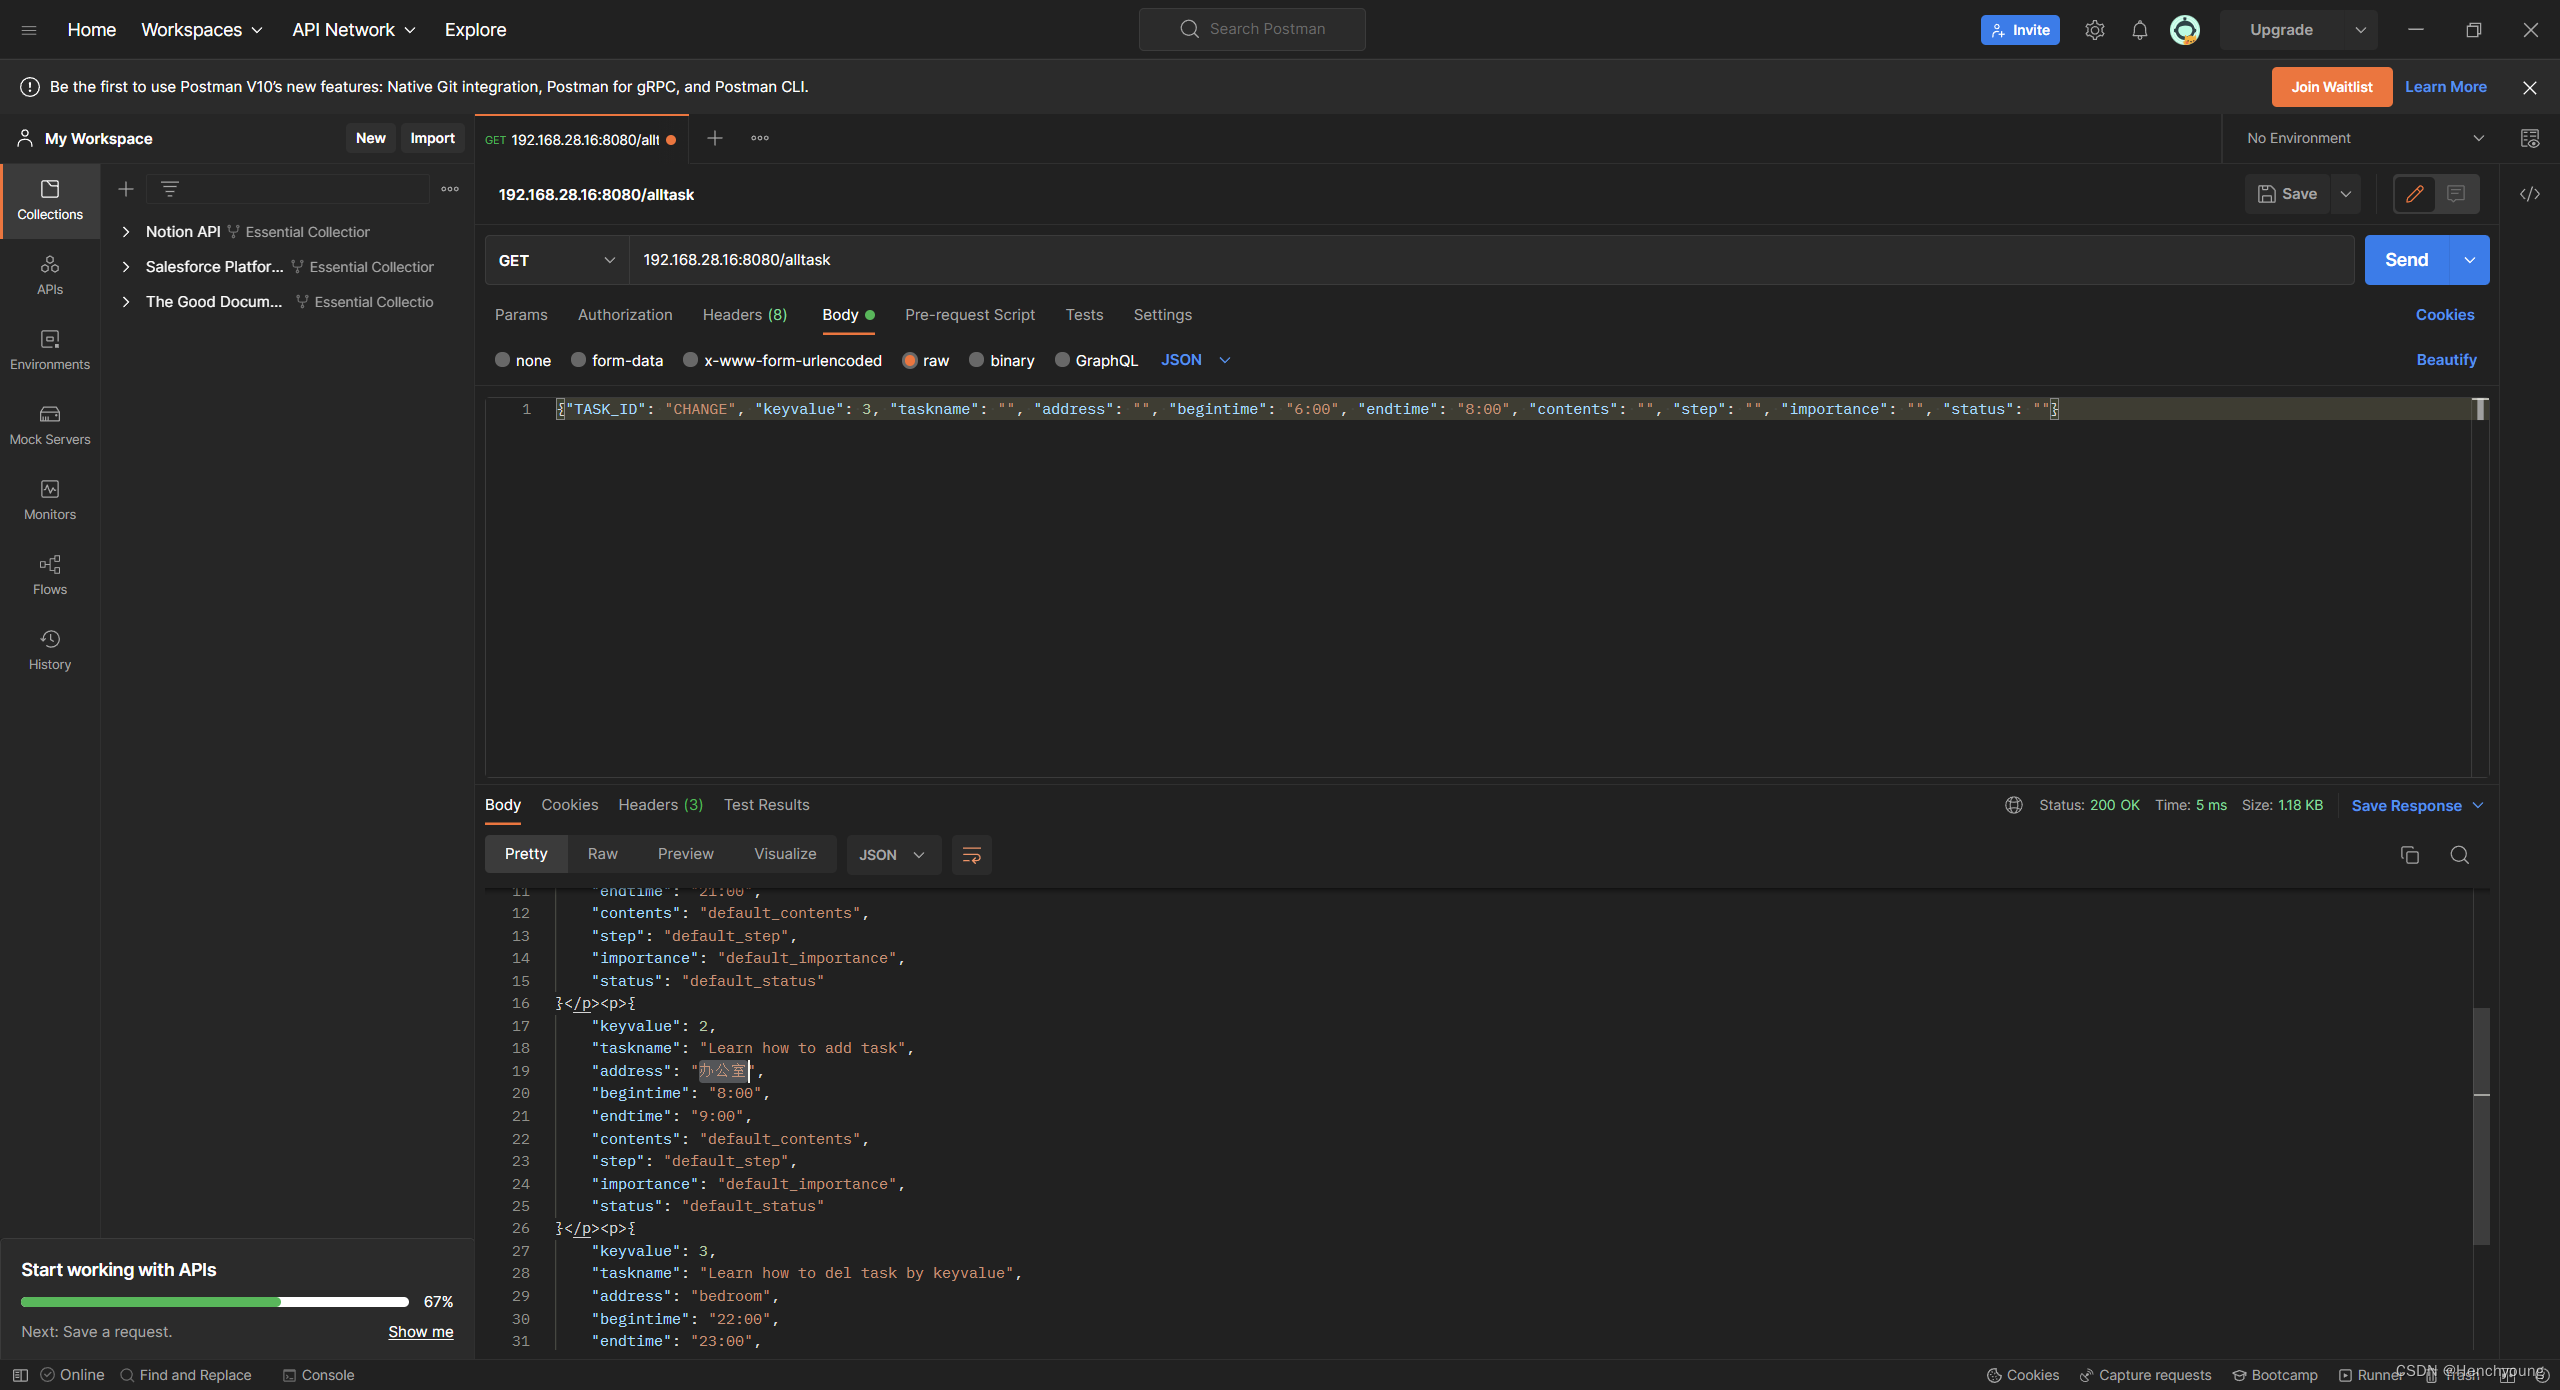Toggle line wrap in the response viewer

click(971, 855)
